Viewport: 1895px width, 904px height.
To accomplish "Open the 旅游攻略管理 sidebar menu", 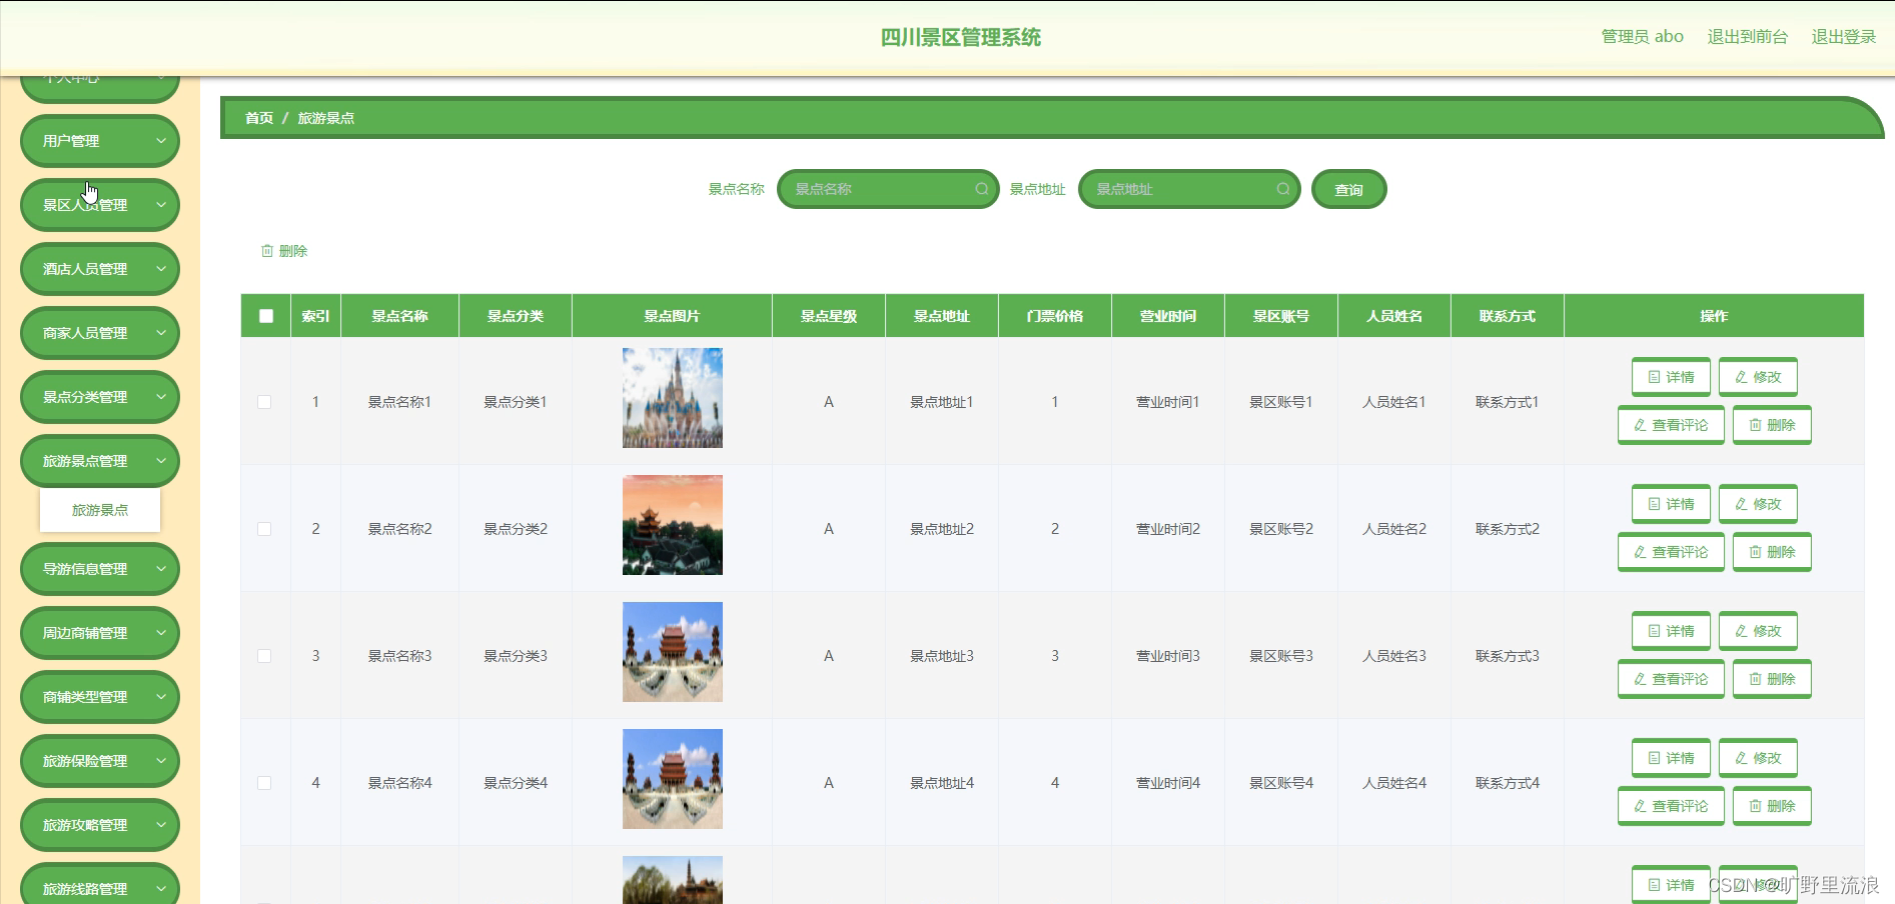I will (x=100, y=825).
